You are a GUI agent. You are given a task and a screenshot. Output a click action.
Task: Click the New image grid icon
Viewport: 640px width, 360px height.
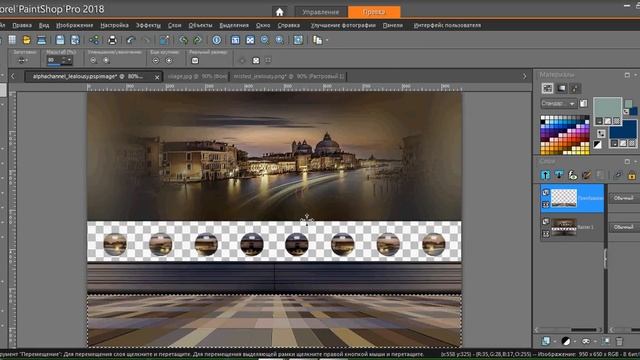pyautogui.click(x=12, y=40)
